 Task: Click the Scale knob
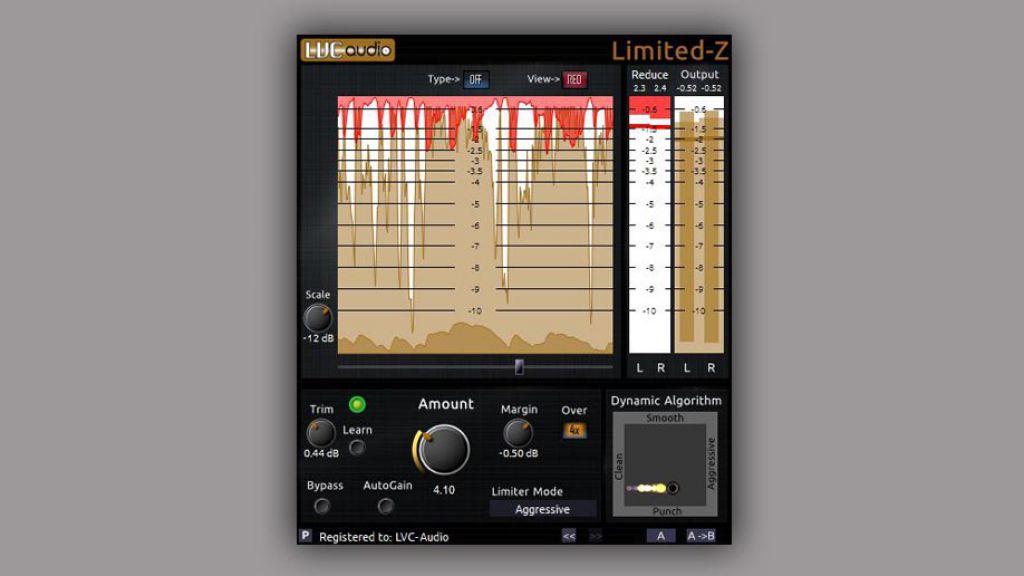point(317,318)
